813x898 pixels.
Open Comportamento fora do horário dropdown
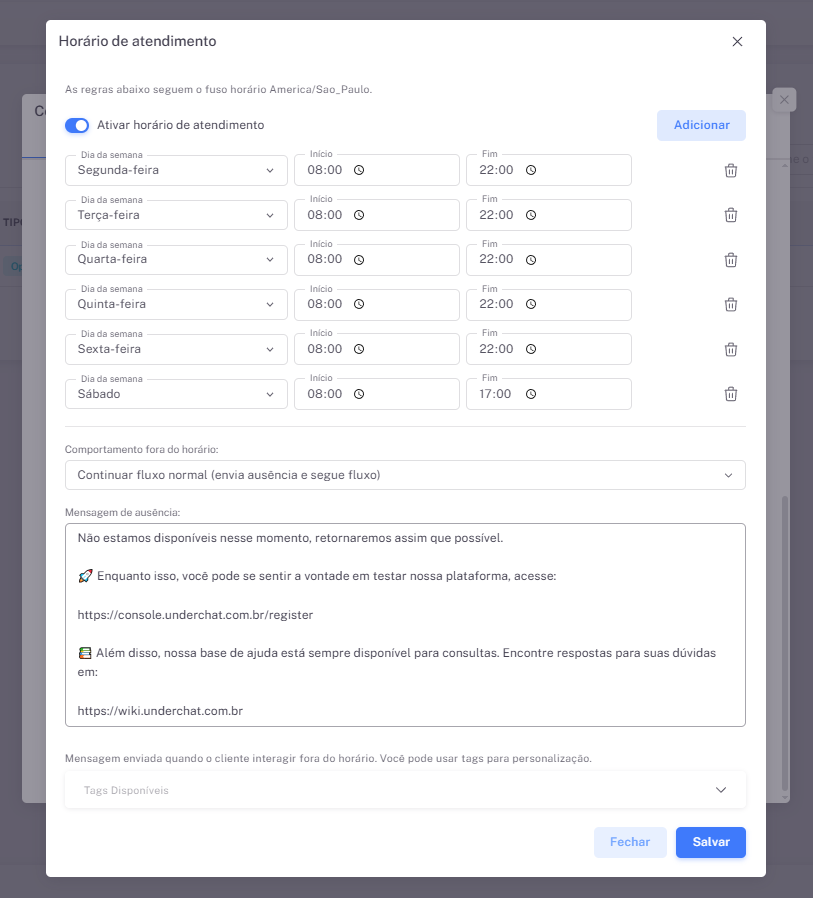click(x=405, y=475)
